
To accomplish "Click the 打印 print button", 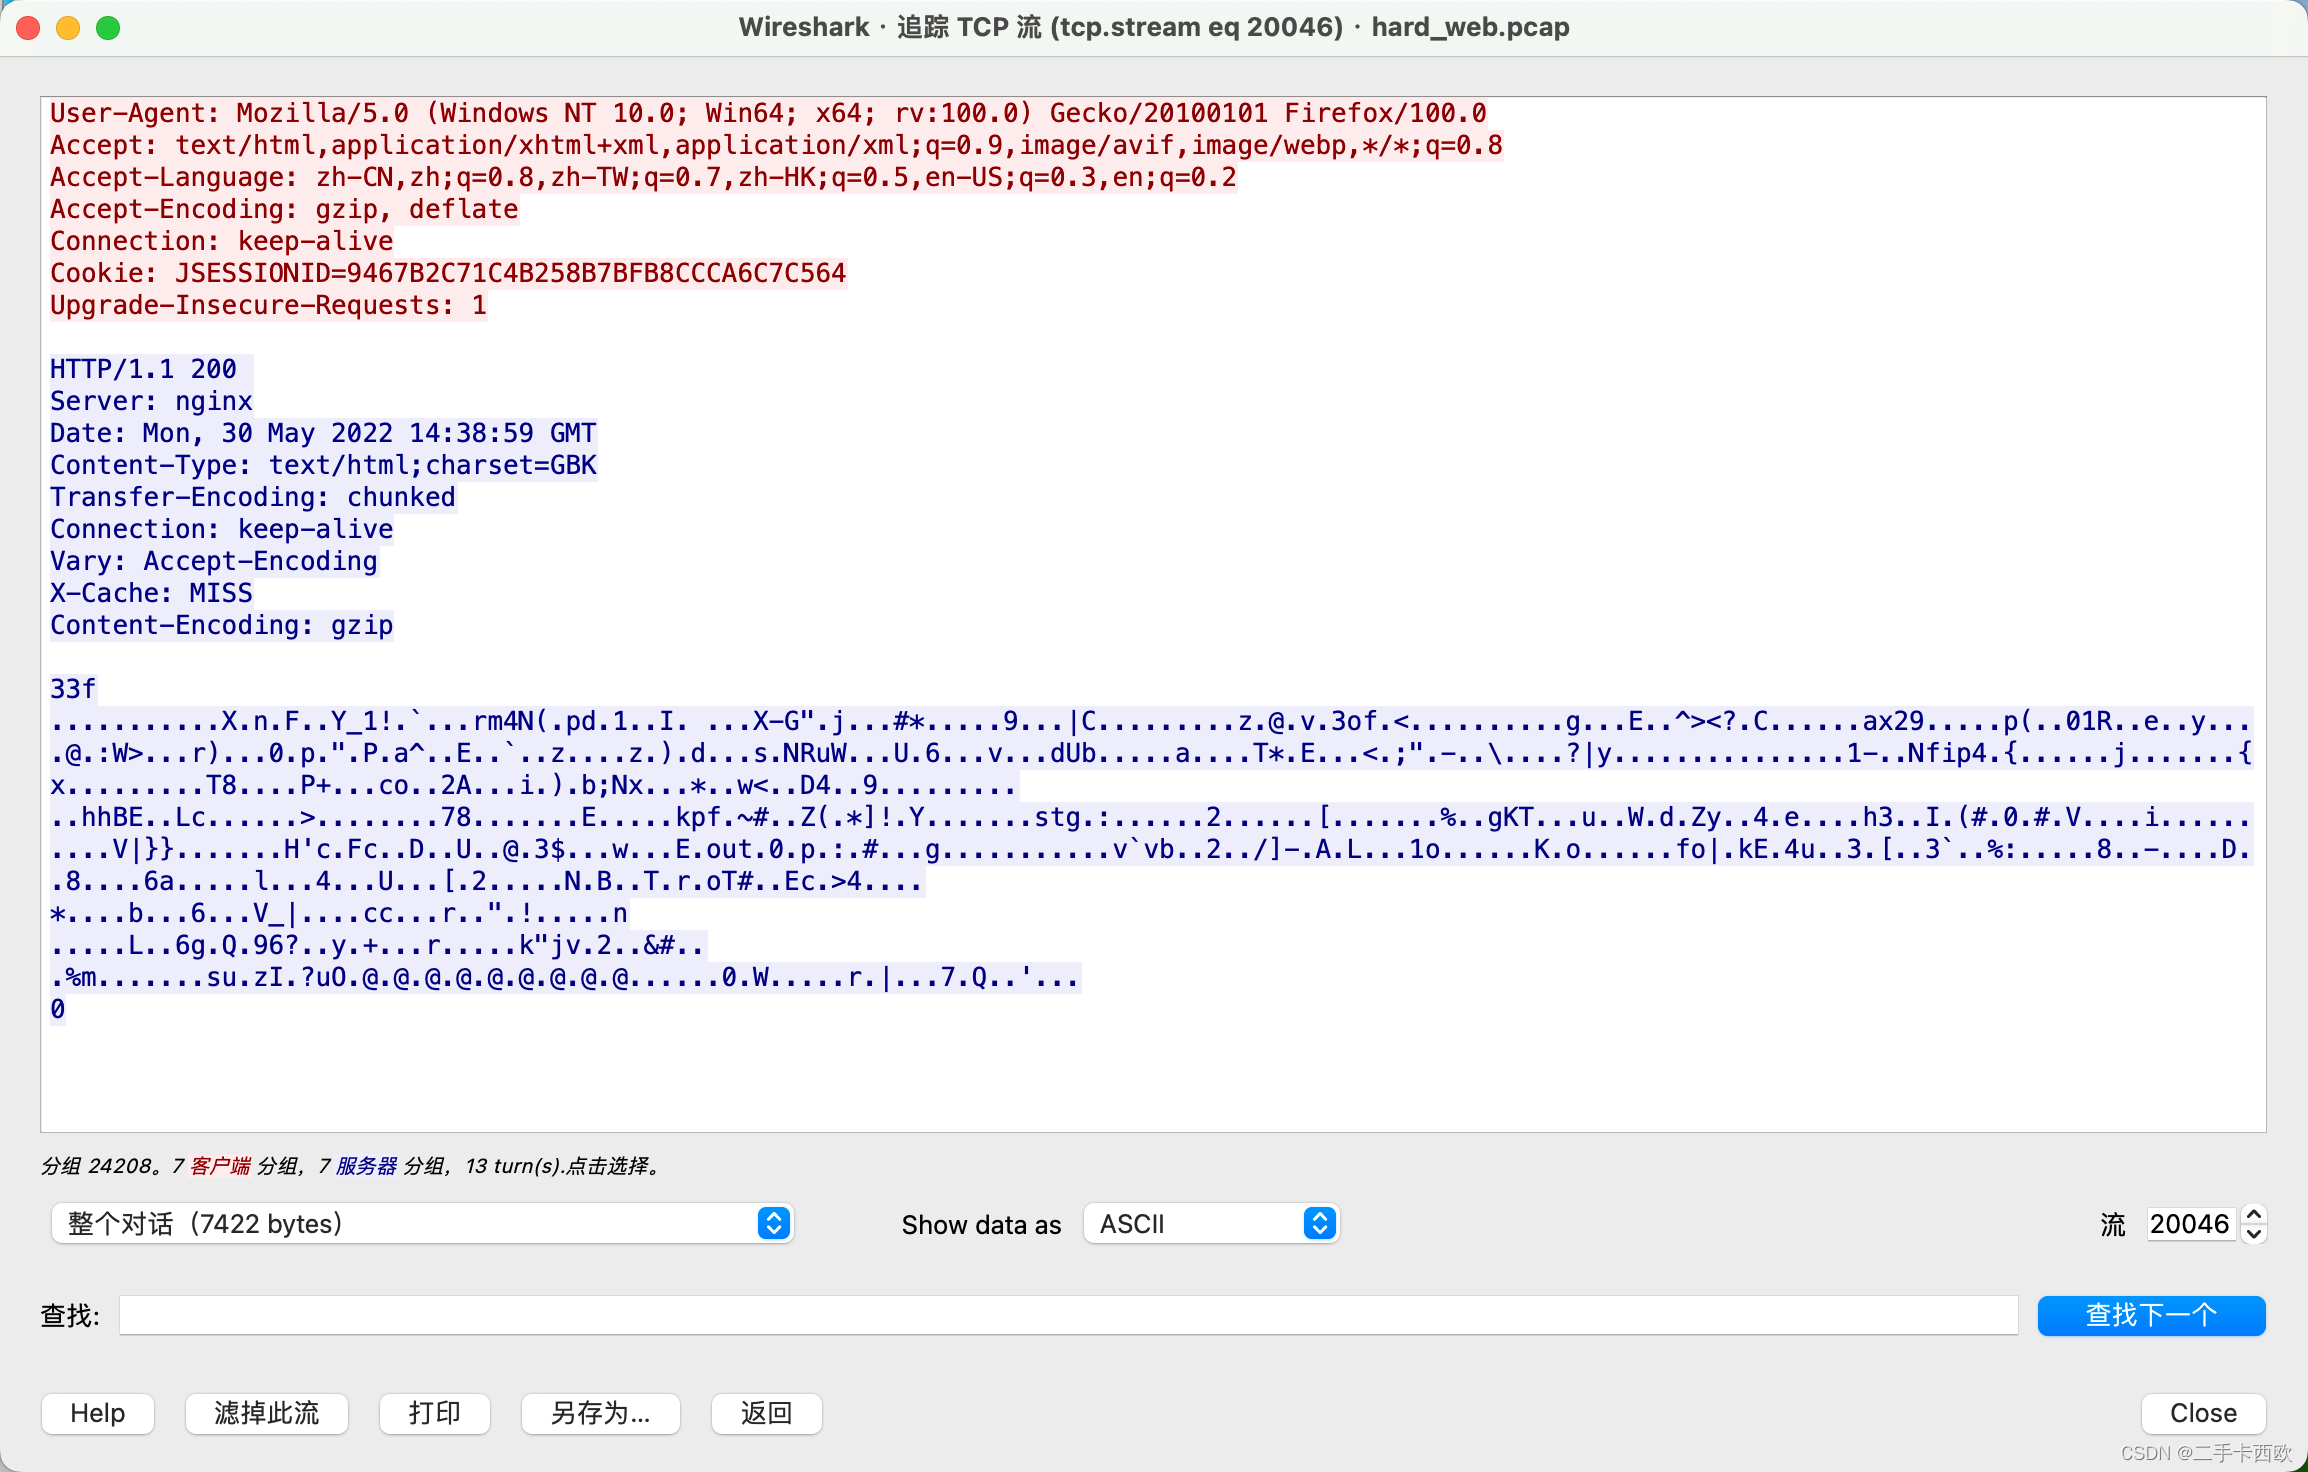I will 435,1413.
